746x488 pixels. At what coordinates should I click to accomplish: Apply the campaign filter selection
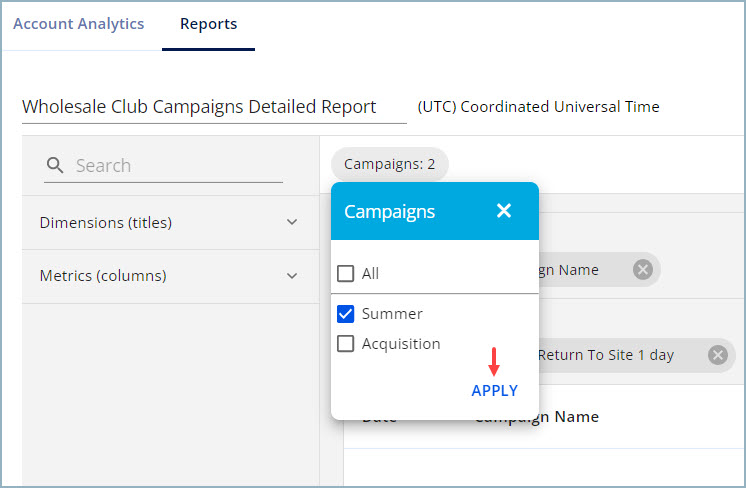click(x=494, y=390)
